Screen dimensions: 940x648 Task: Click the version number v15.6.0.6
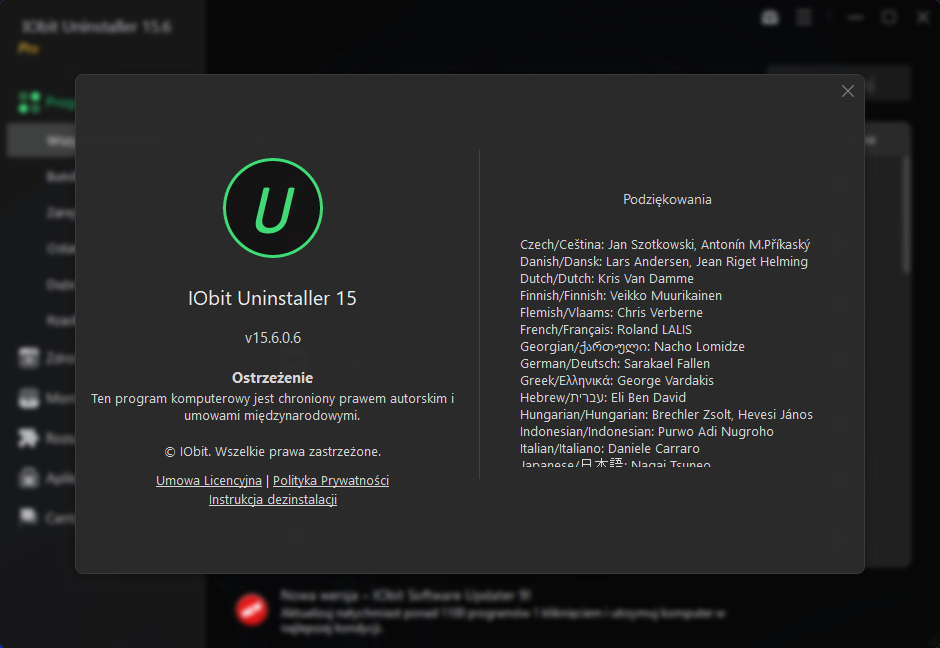point(273,337)
